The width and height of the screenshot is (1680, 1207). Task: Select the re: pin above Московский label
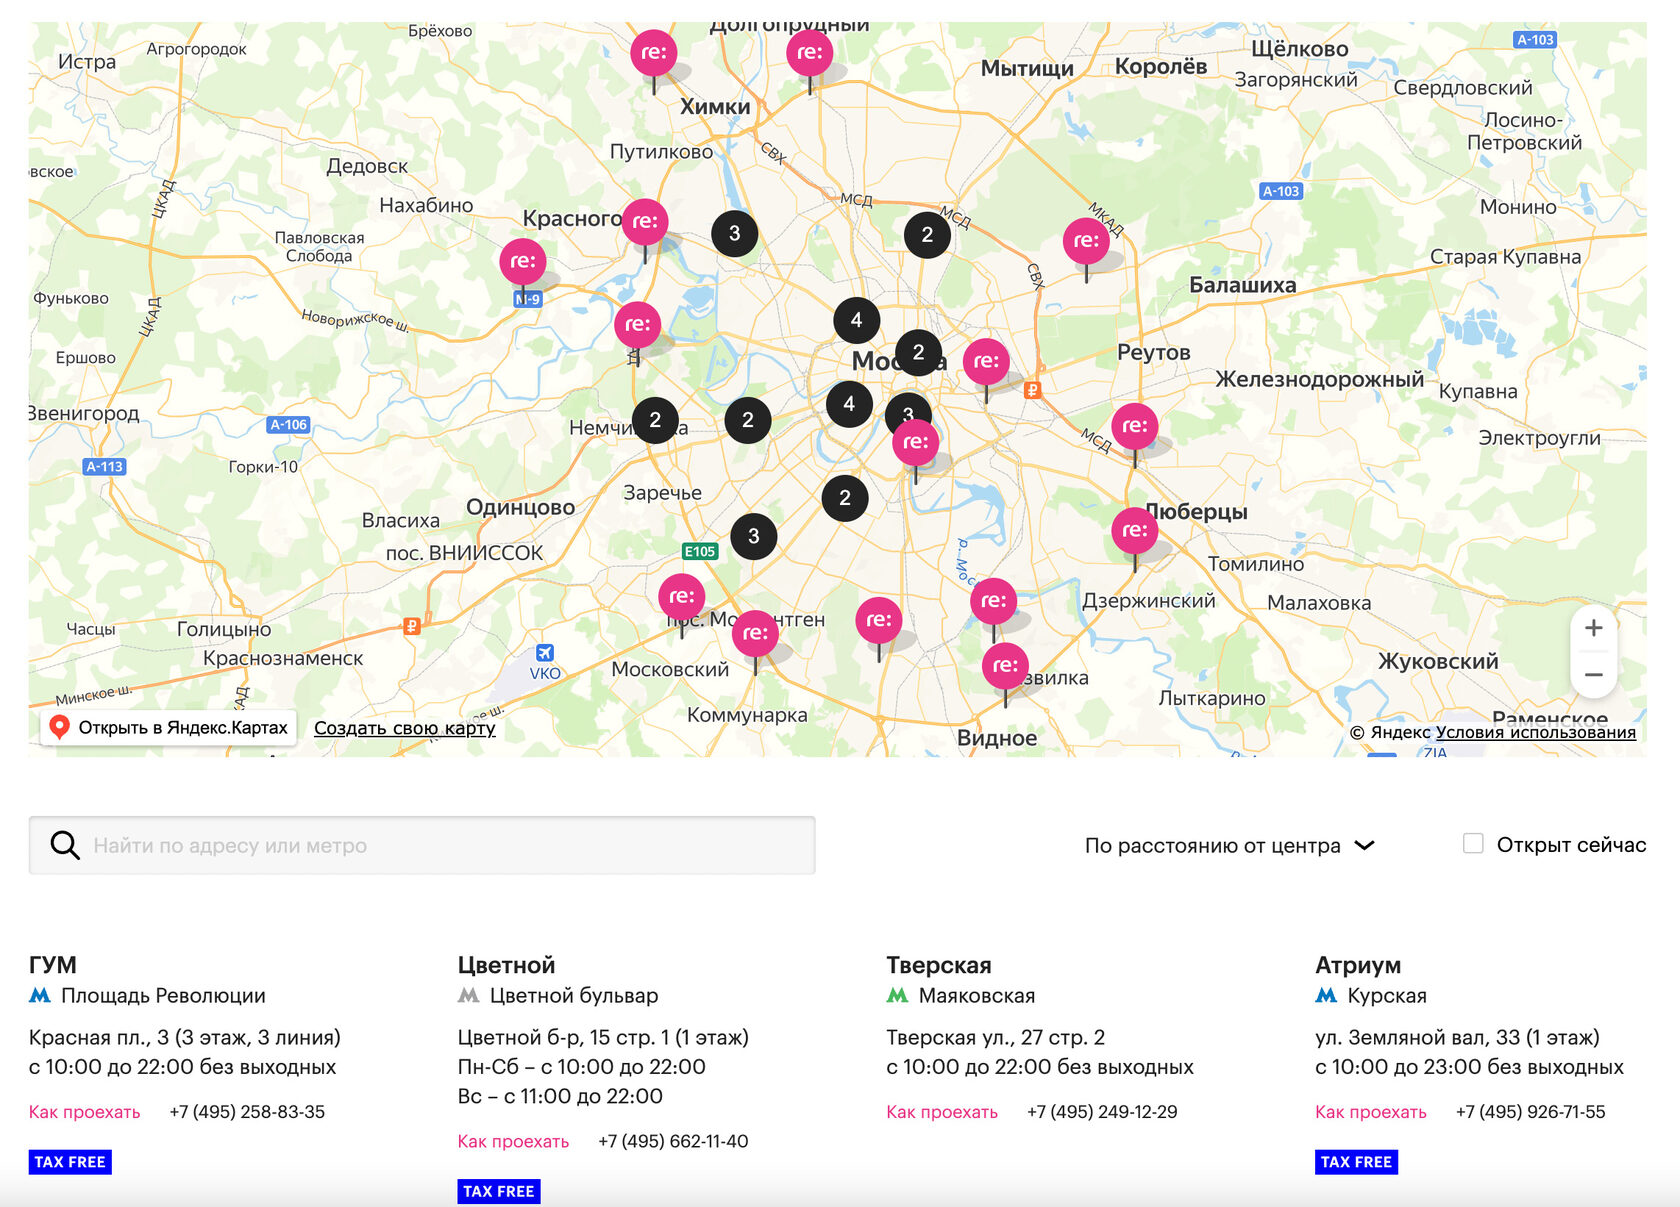tap(682, 596)
